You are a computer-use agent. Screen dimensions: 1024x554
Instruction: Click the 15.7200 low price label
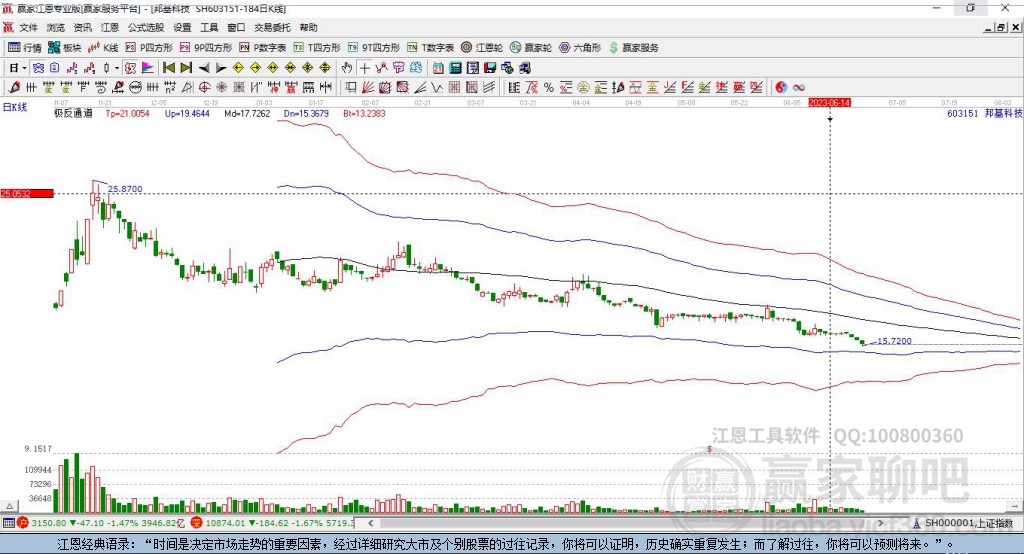(894, 341)
